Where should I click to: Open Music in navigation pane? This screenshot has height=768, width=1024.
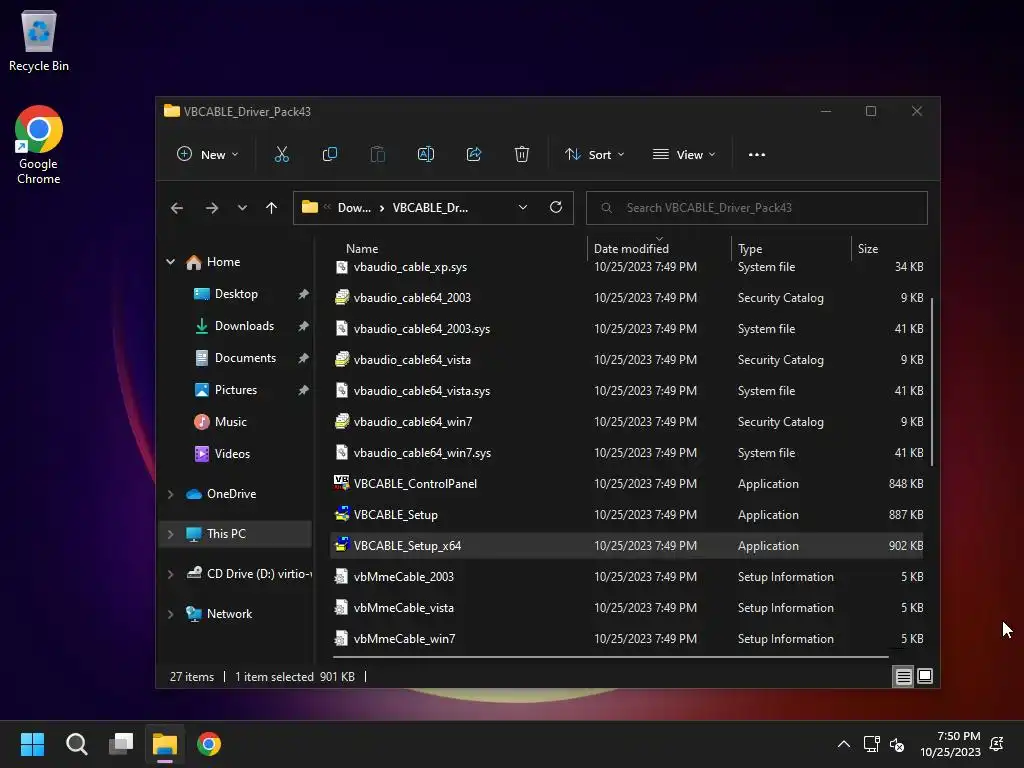coord(231,422)
